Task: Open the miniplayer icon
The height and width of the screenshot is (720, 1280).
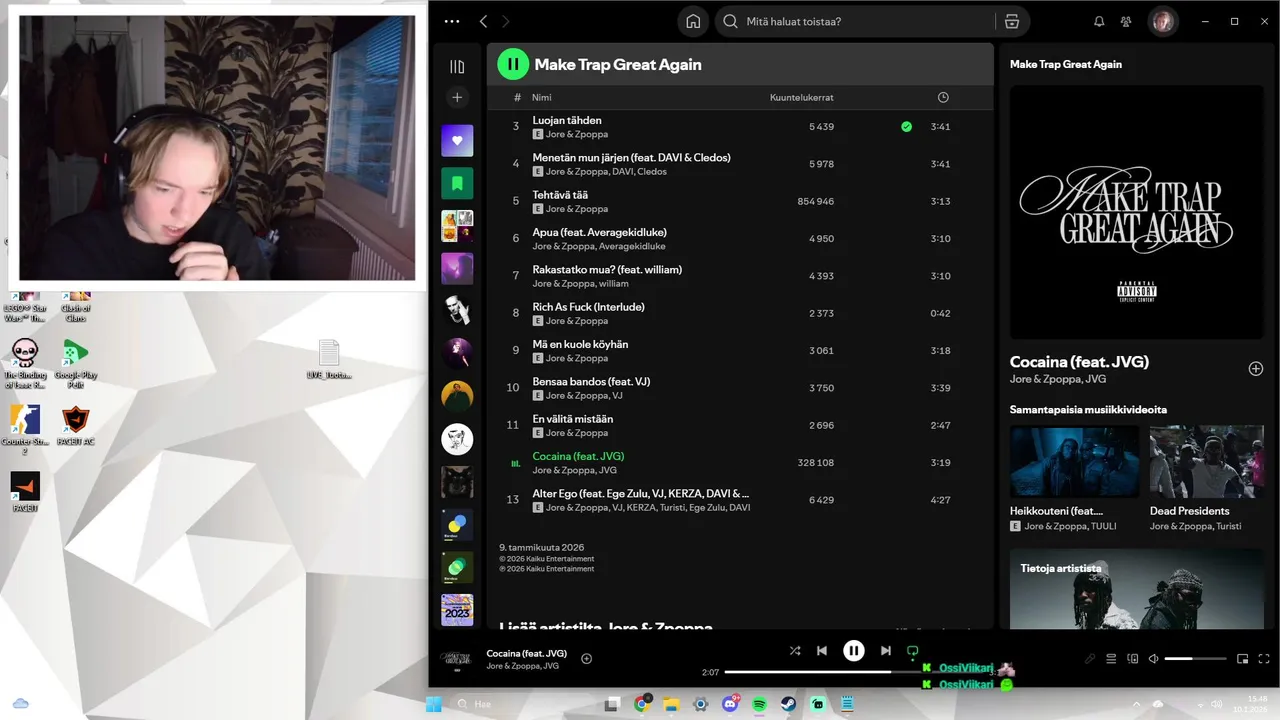Action: pyautogui.click(x=1243, y=659)
